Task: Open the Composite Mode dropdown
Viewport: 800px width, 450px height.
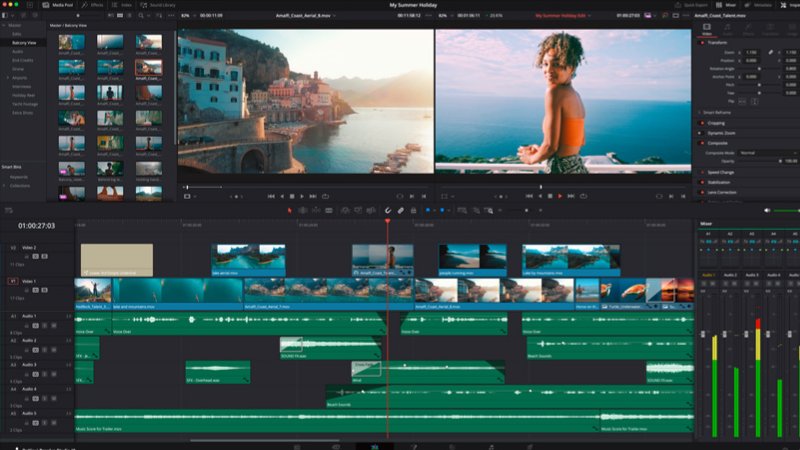Action: click(768, 153)
